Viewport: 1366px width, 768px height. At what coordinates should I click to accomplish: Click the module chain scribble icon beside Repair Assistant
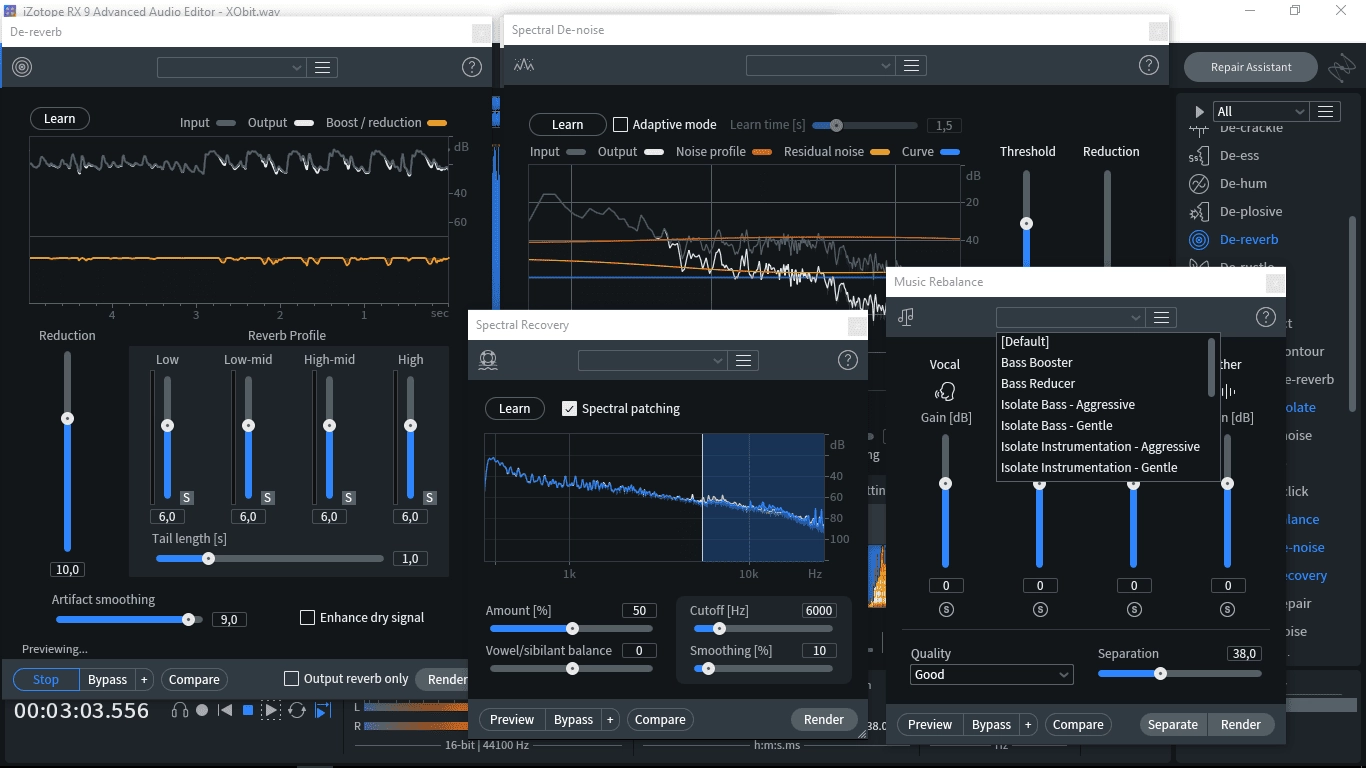pos(1340,68)
